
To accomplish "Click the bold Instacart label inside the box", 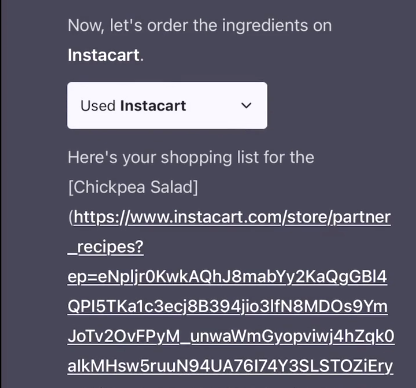I will coord(153,106).
